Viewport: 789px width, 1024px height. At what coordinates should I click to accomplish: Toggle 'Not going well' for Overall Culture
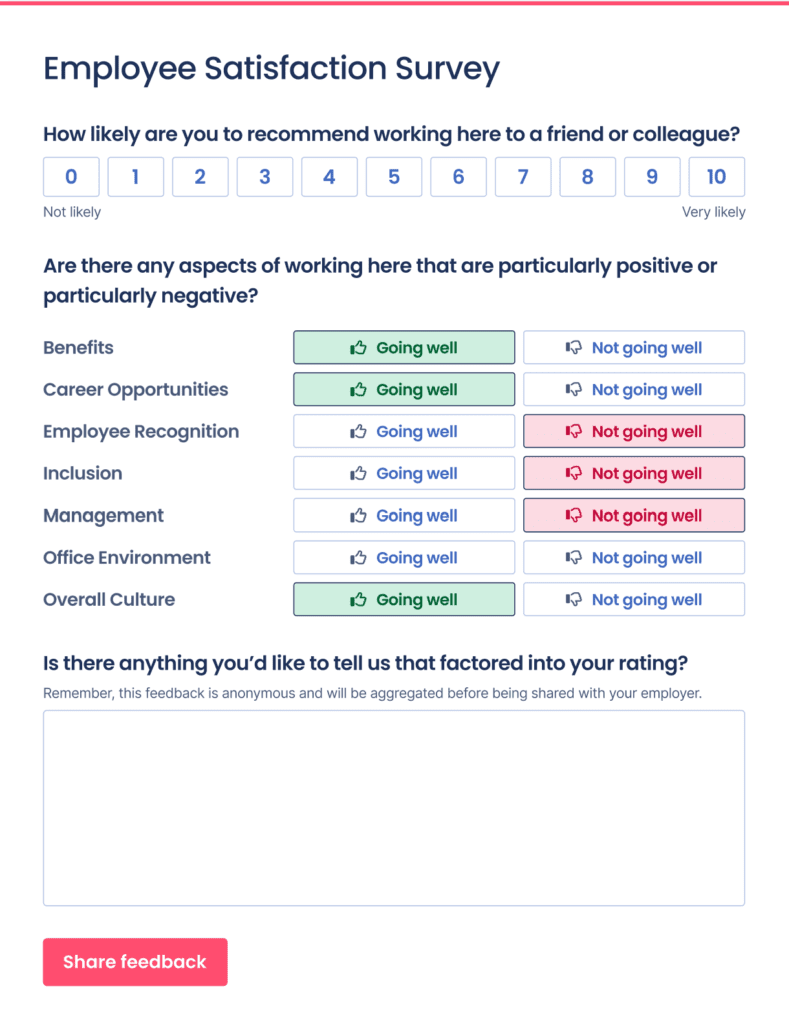point(633,599)
